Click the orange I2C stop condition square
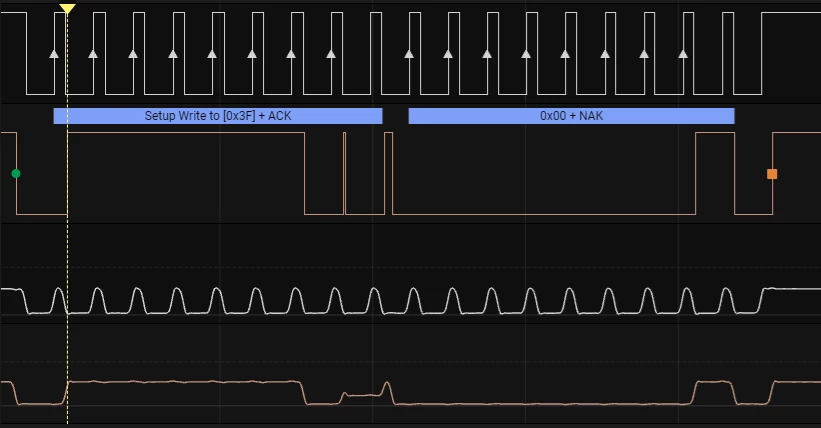The height and width of the screenshot is (428, 821). [x=772, y=174]
